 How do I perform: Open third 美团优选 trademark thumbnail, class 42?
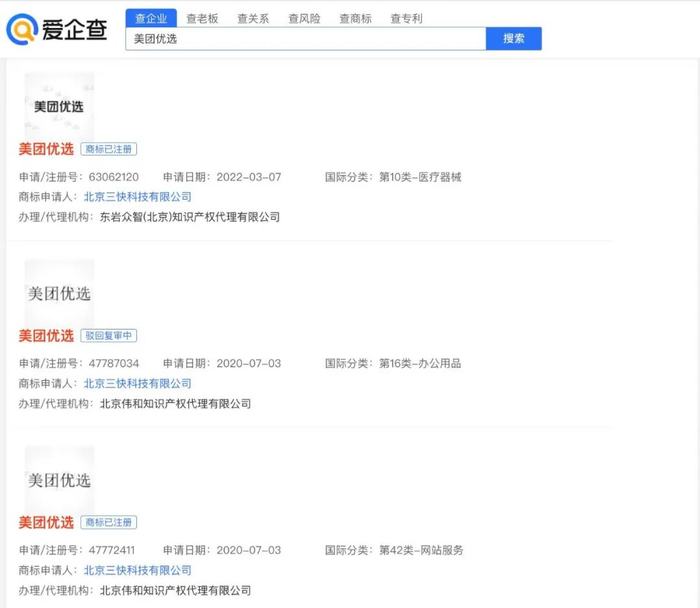click(59, 479)
